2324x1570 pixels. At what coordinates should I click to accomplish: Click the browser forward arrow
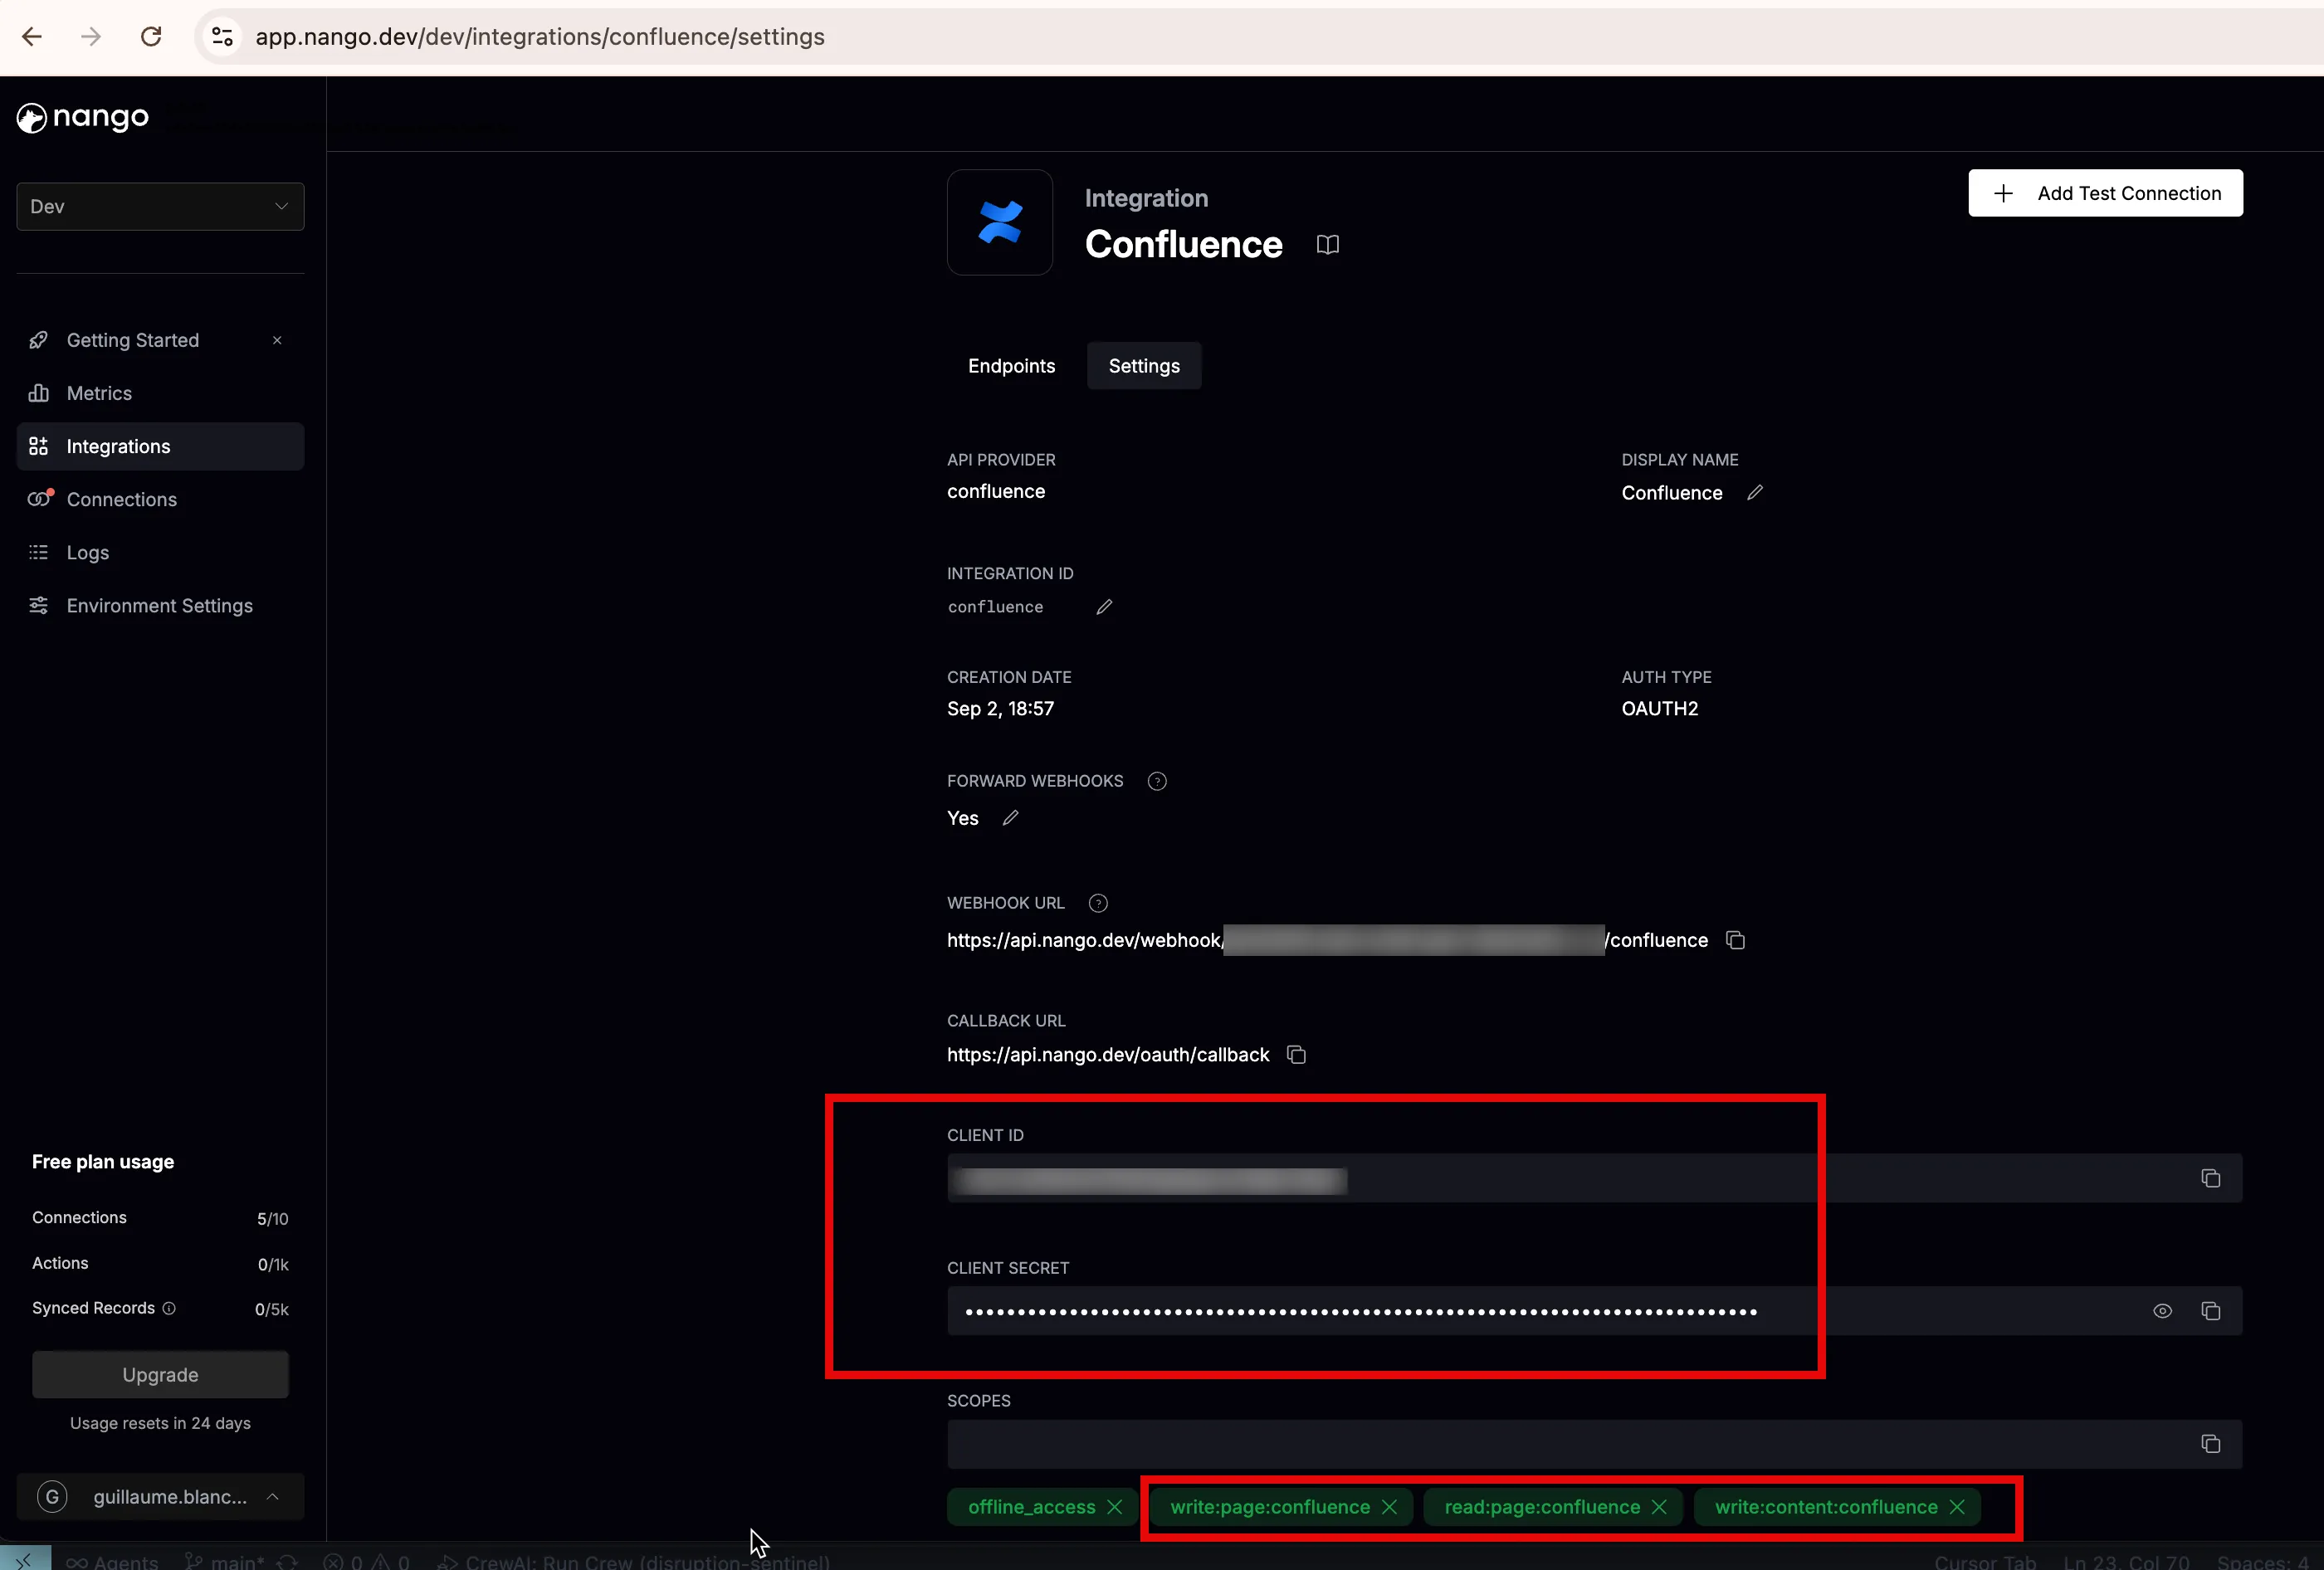click(x=91, y=37)
